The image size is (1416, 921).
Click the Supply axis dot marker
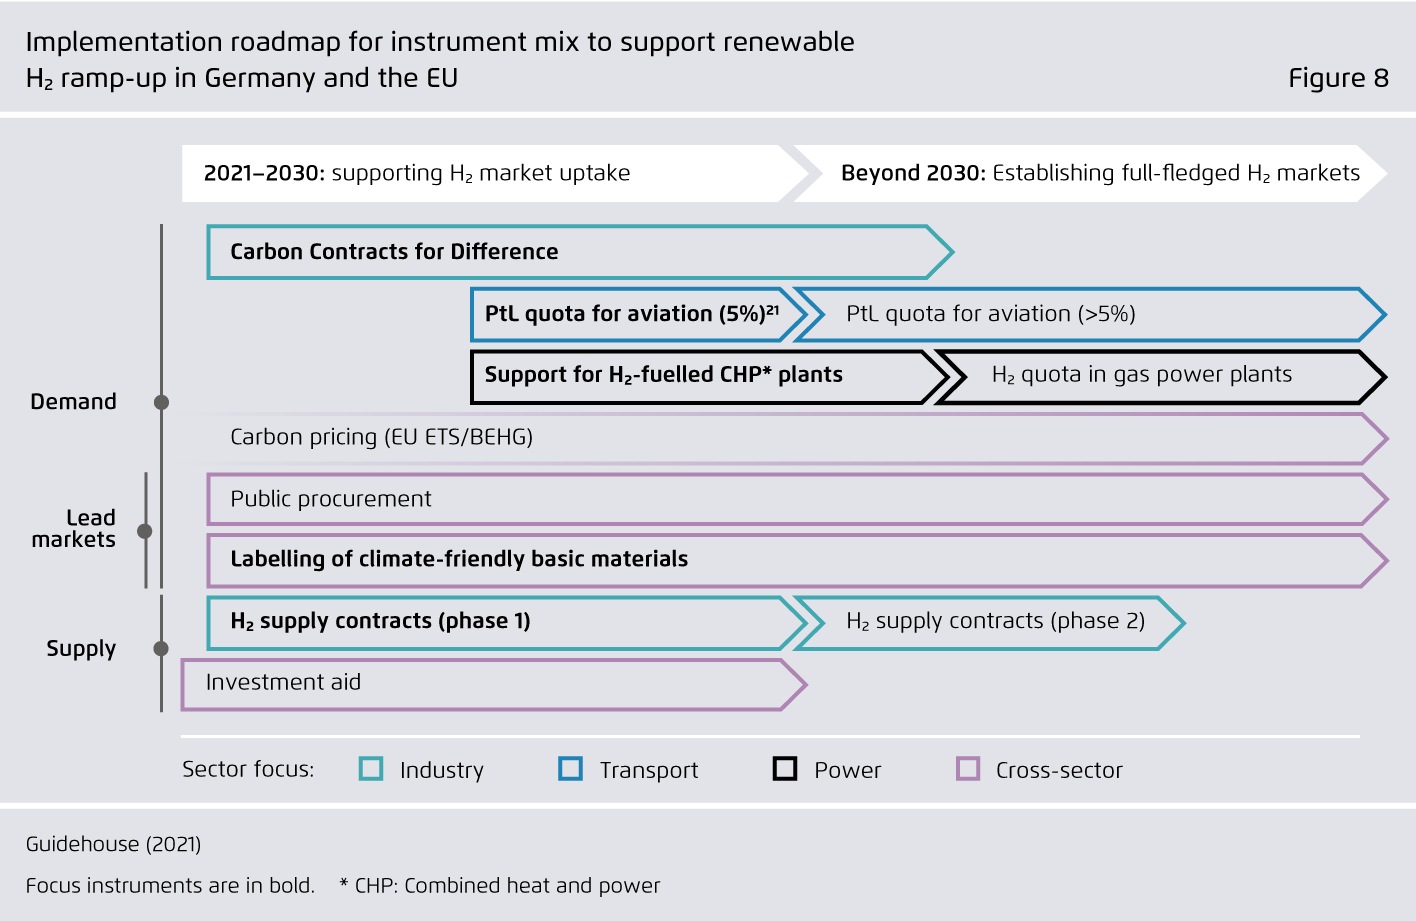point(161,649)
